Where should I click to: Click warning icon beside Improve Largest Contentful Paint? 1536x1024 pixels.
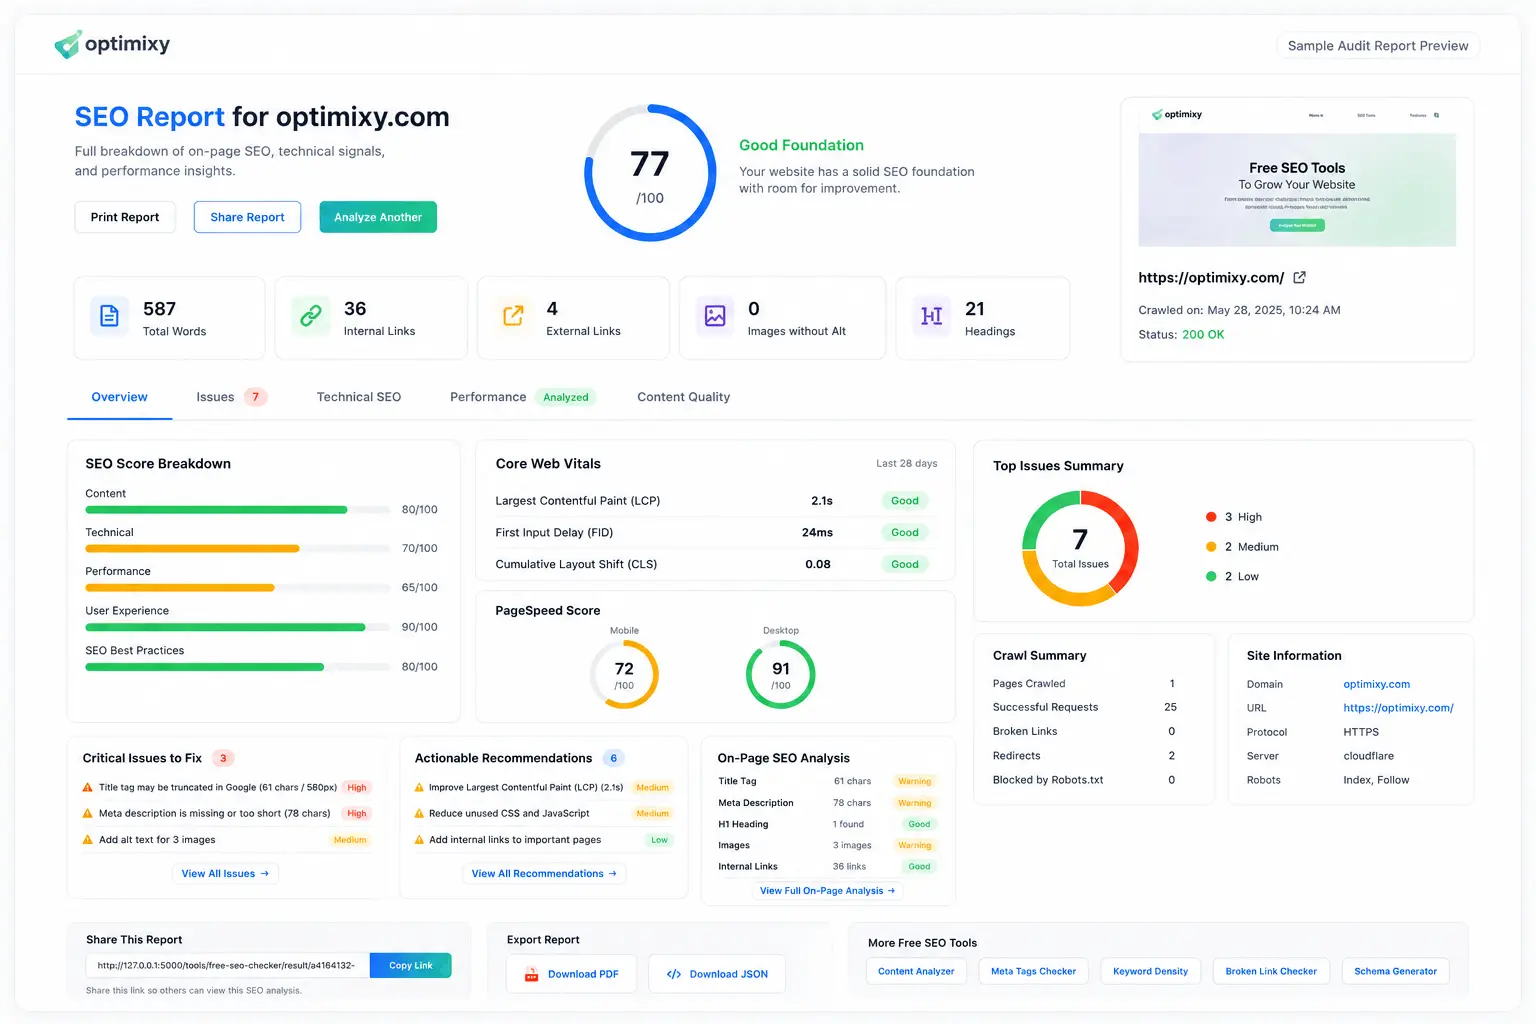point(420,787)
